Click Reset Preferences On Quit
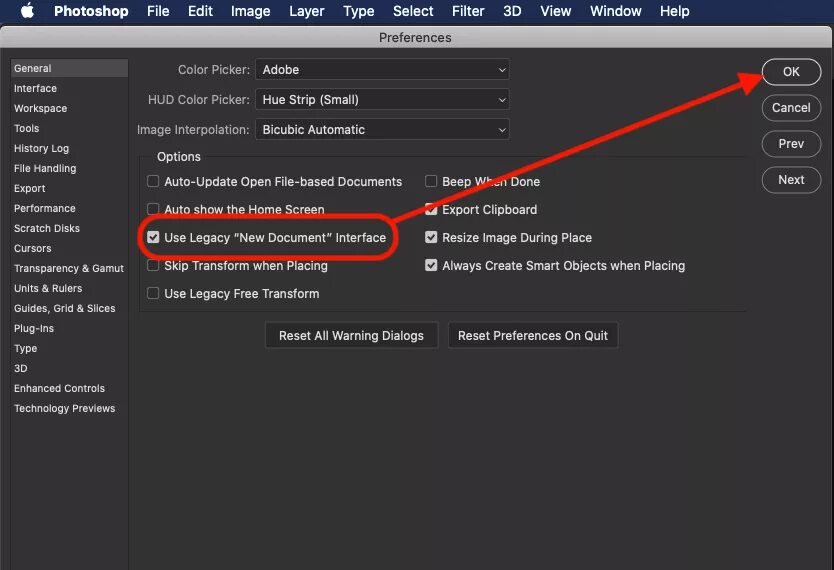 (x=532, y=336)
